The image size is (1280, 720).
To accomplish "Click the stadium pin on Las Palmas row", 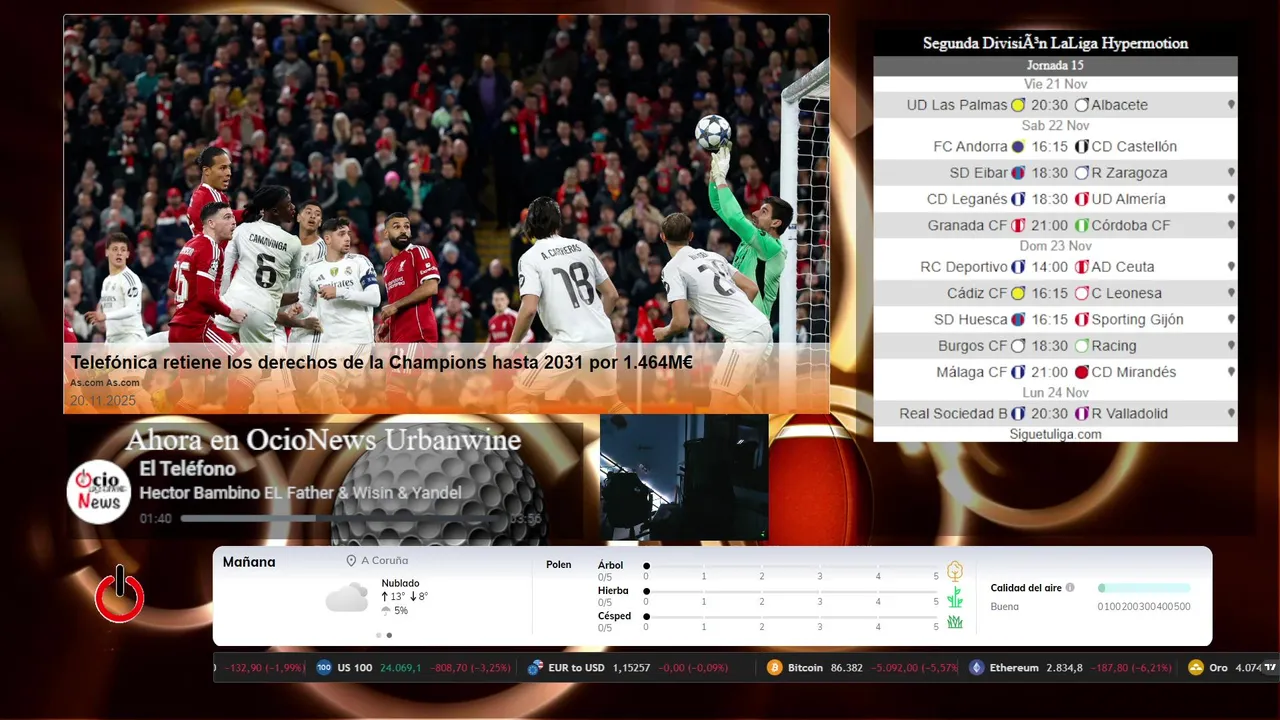I will point(1231,105).
